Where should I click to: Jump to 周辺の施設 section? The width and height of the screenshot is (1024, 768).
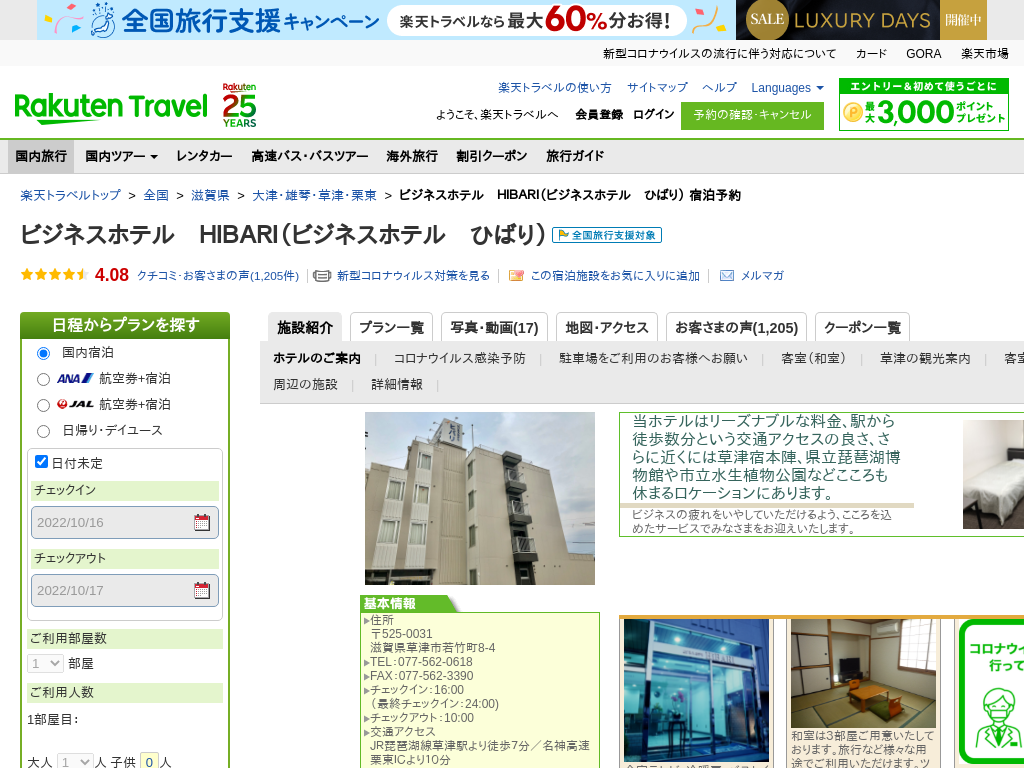[x=305, y=384]
